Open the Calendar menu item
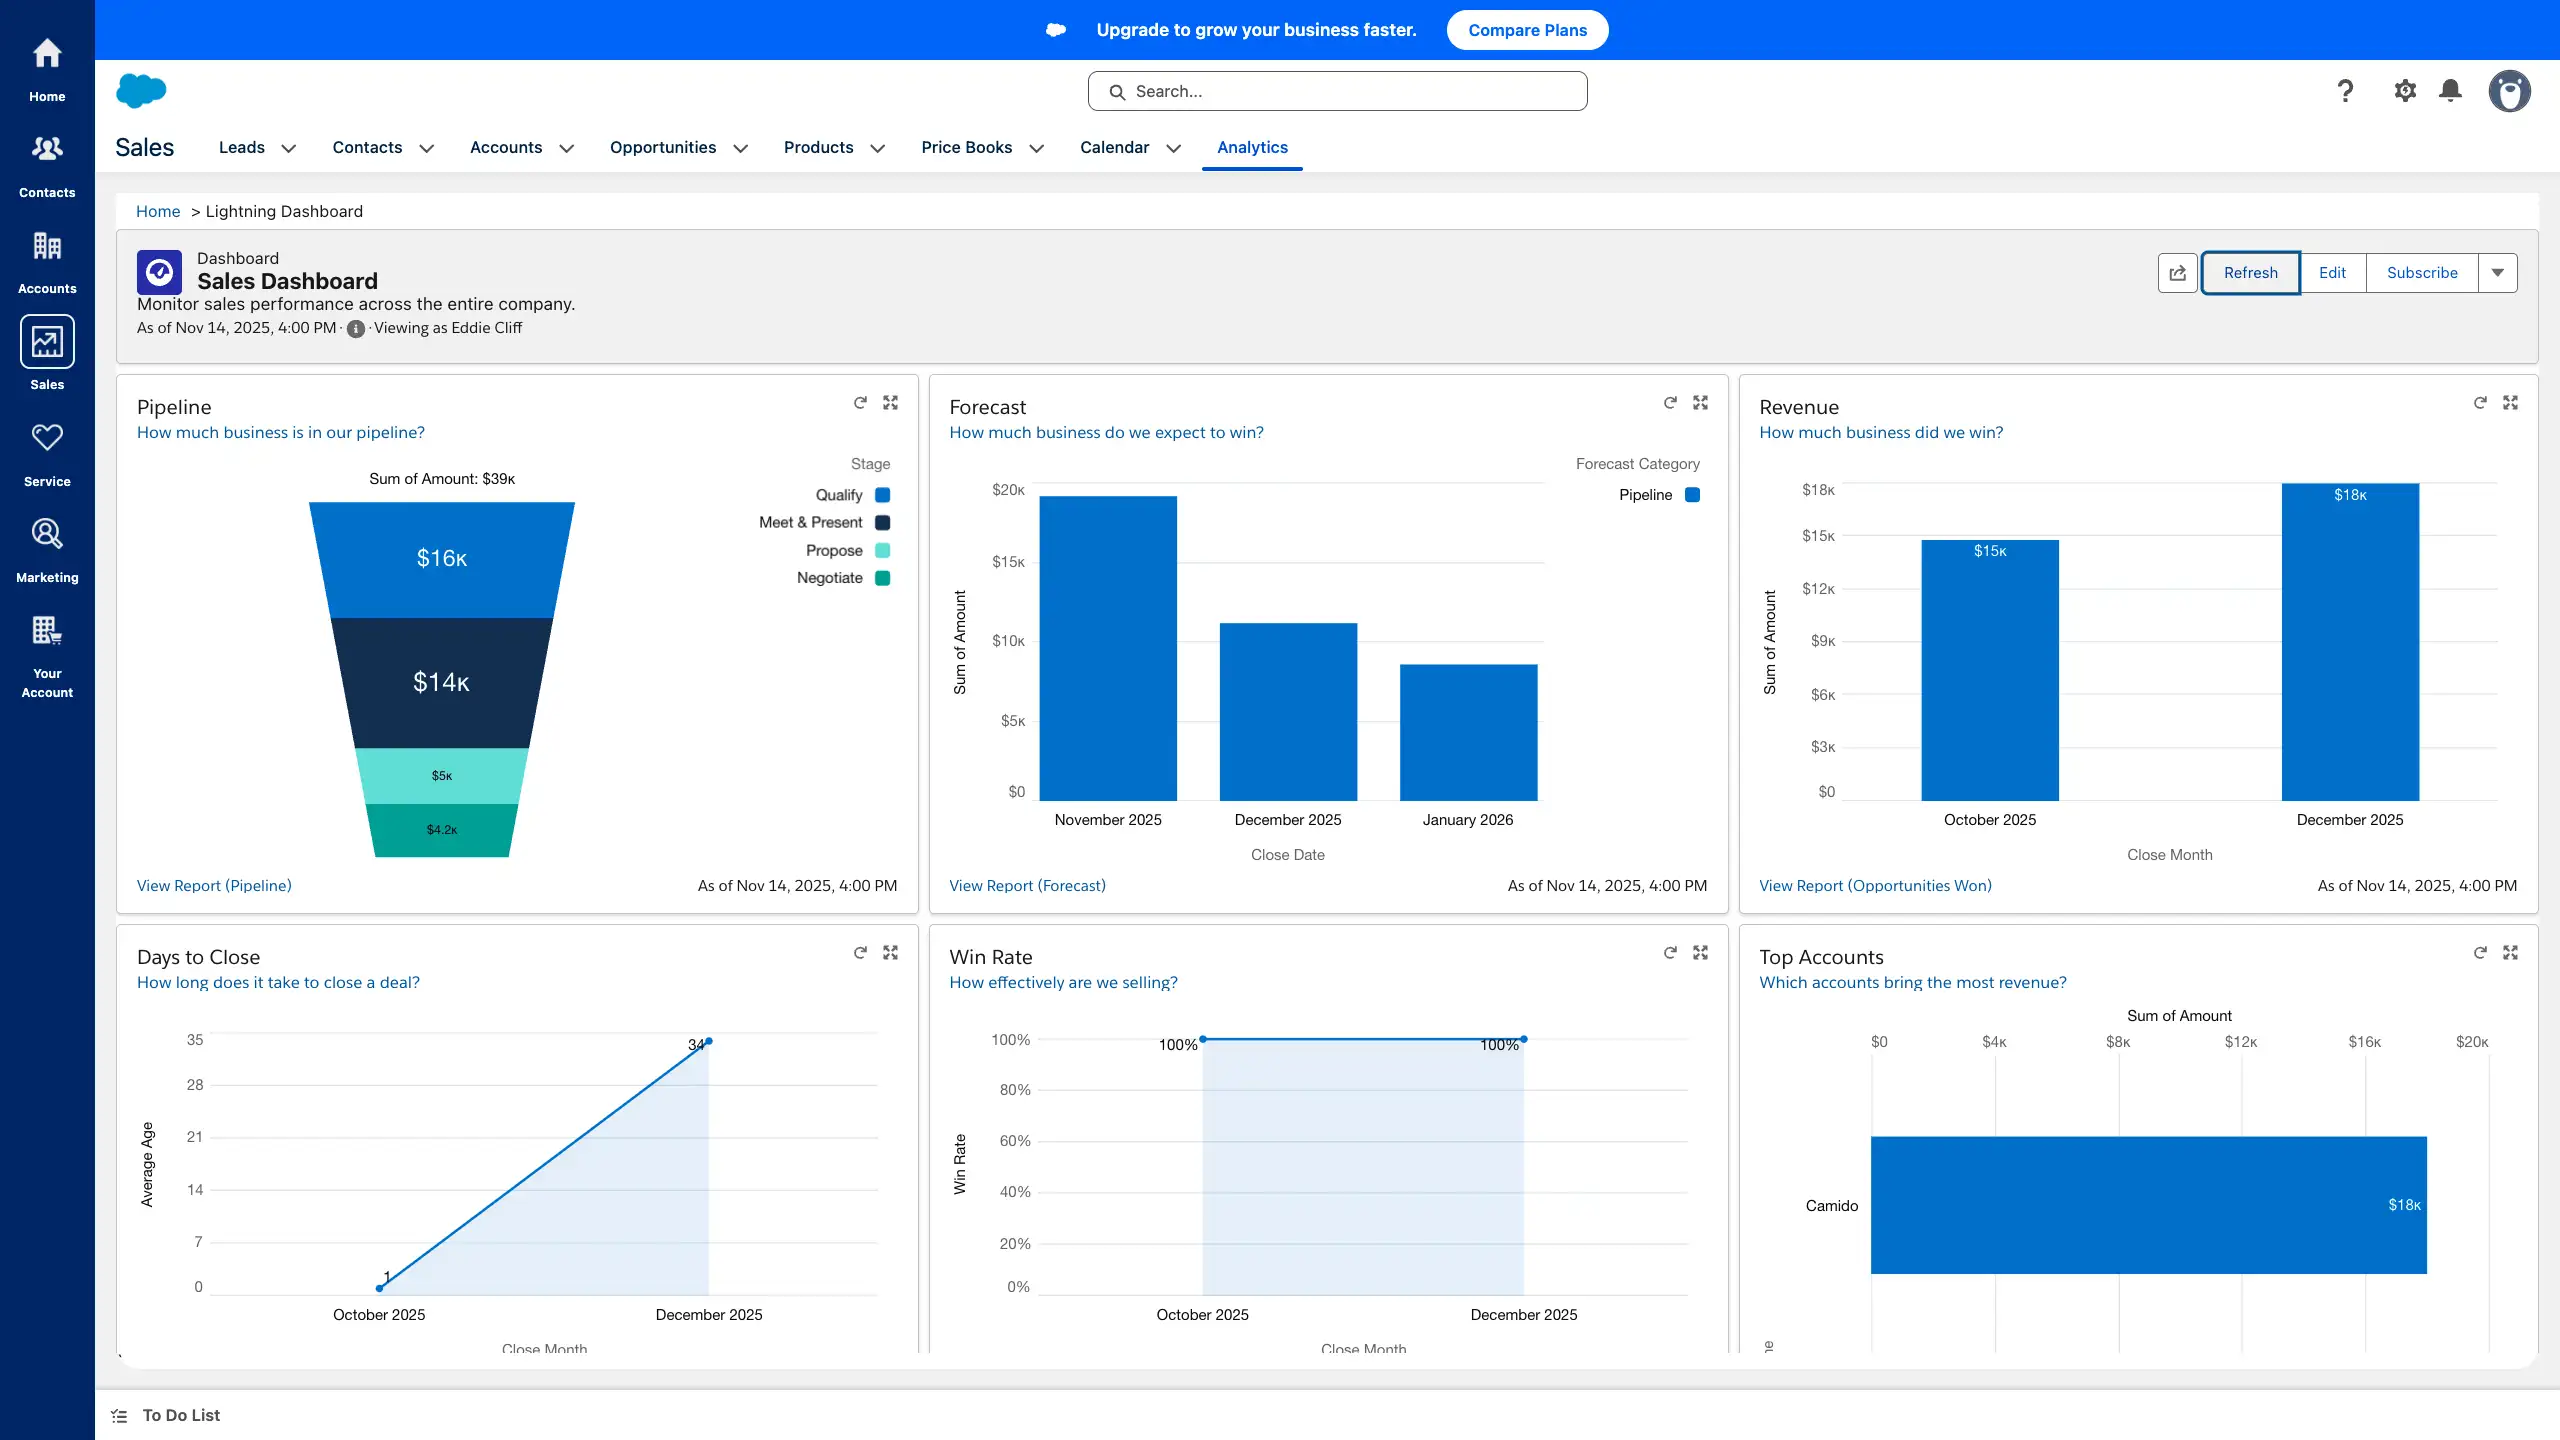Screen dimensions: 2560x1440 click(x=1113, y=147)
